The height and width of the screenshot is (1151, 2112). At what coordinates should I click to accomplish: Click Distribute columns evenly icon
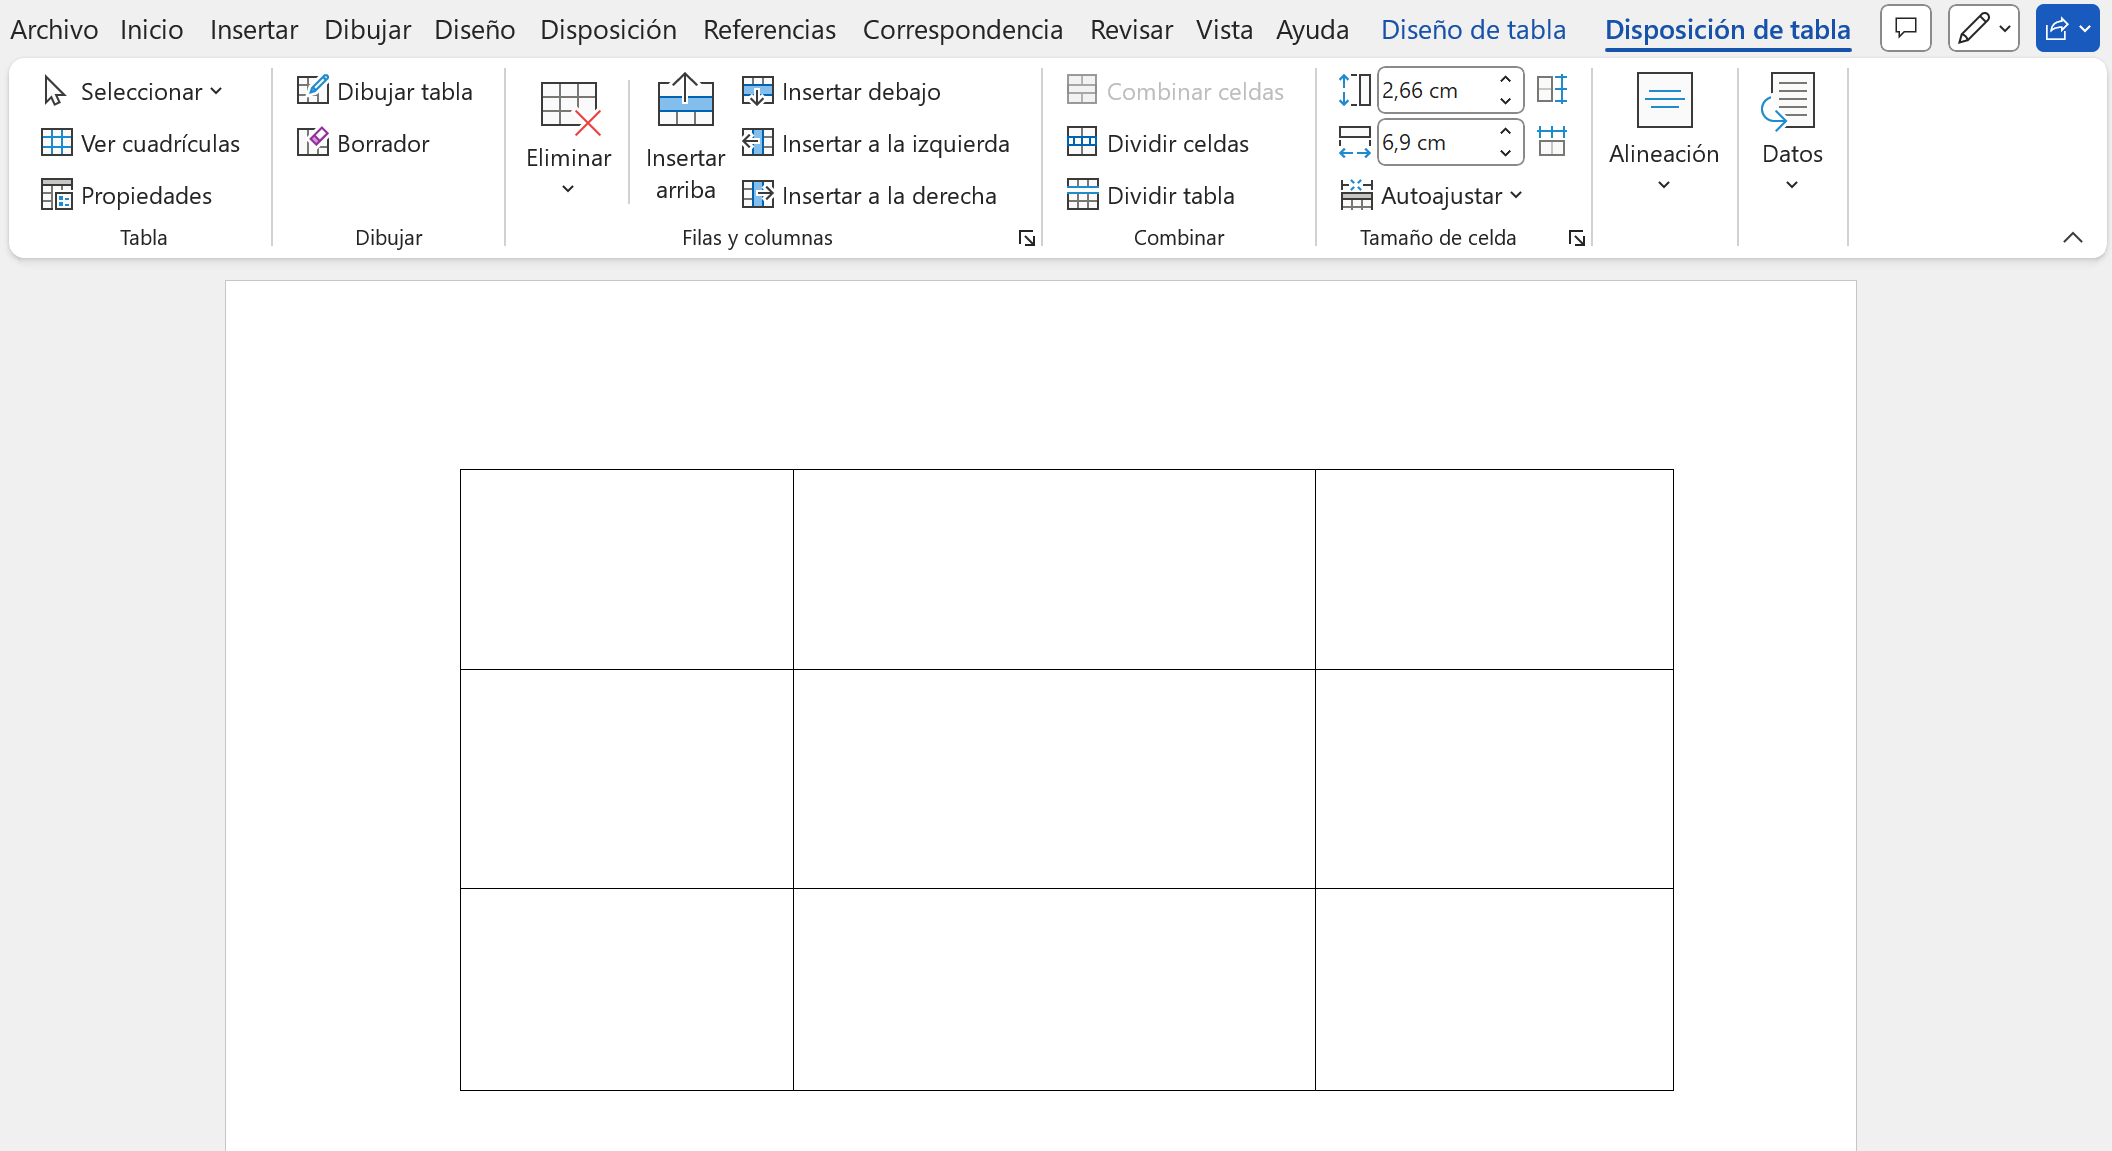[x=1552, y=142]
